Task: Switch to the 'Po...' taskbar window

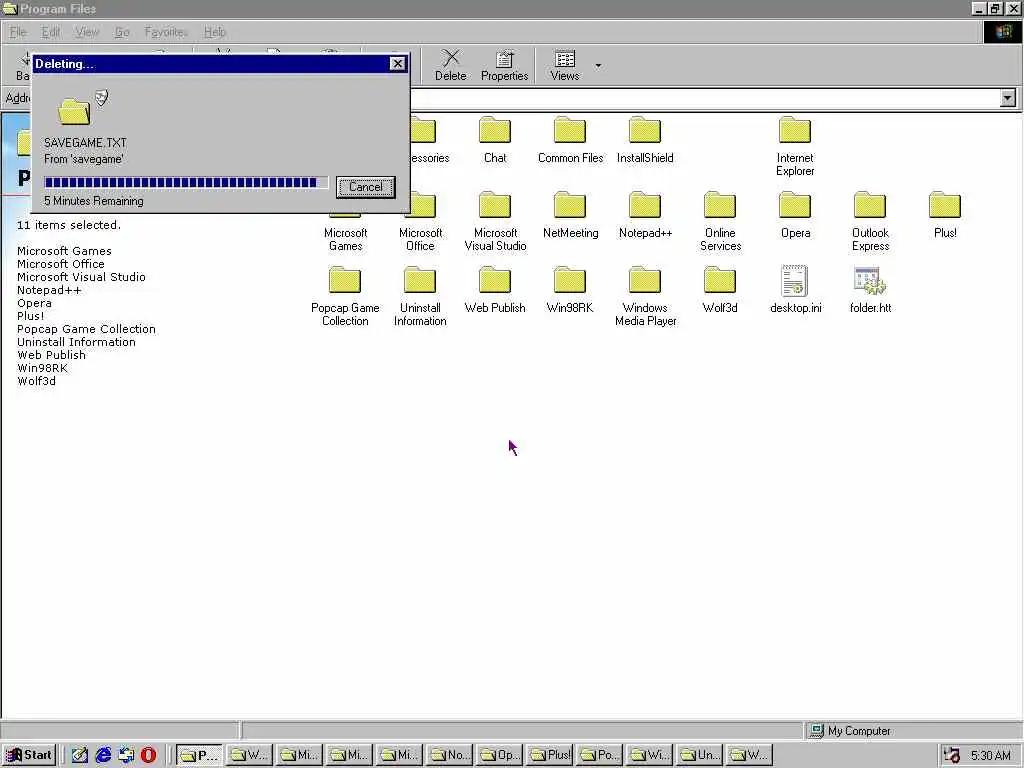Action: 600,755
